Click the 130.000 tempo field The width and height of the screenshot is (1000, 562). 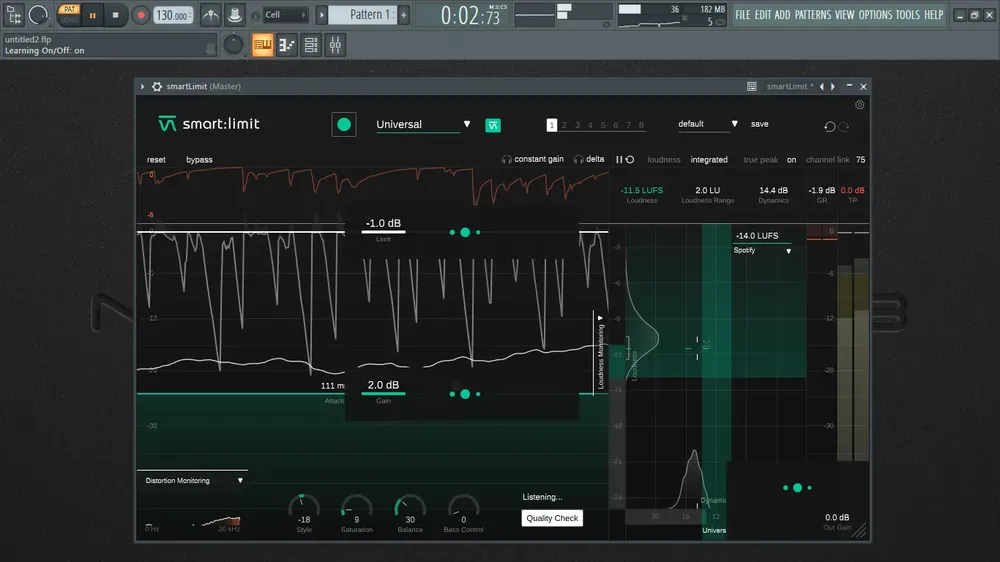pyautogui.click(x=173, y=15)
